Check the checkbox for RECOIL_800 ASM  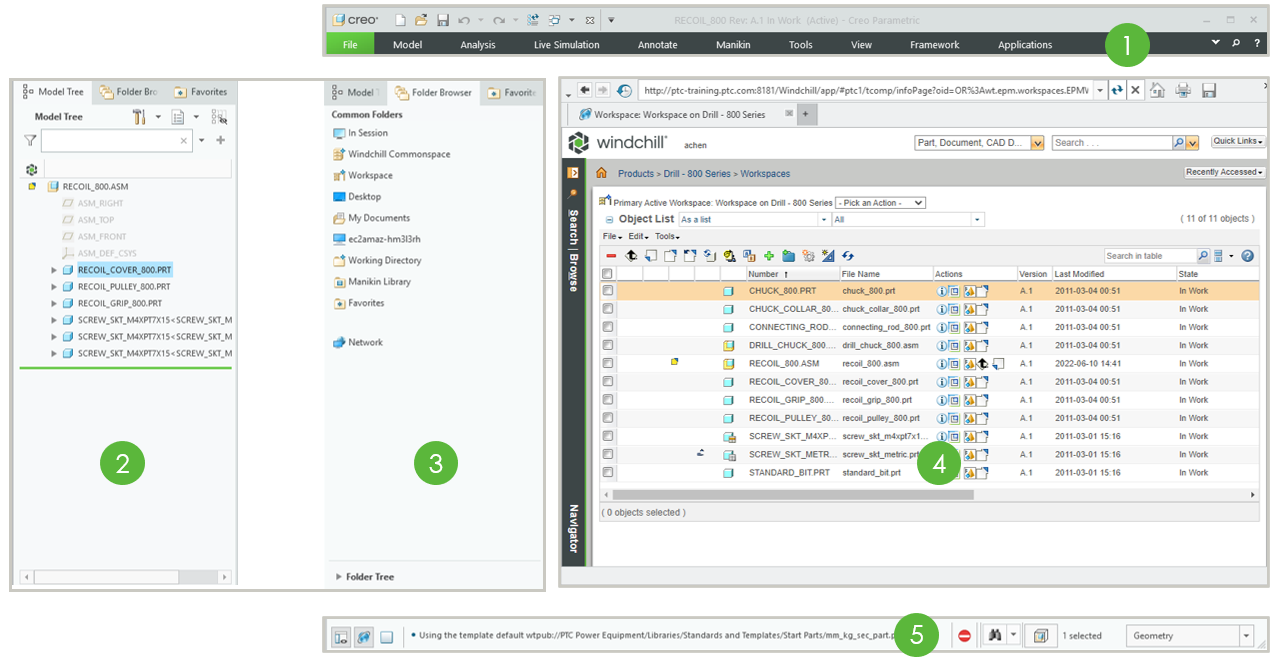[x=607, y=363]
